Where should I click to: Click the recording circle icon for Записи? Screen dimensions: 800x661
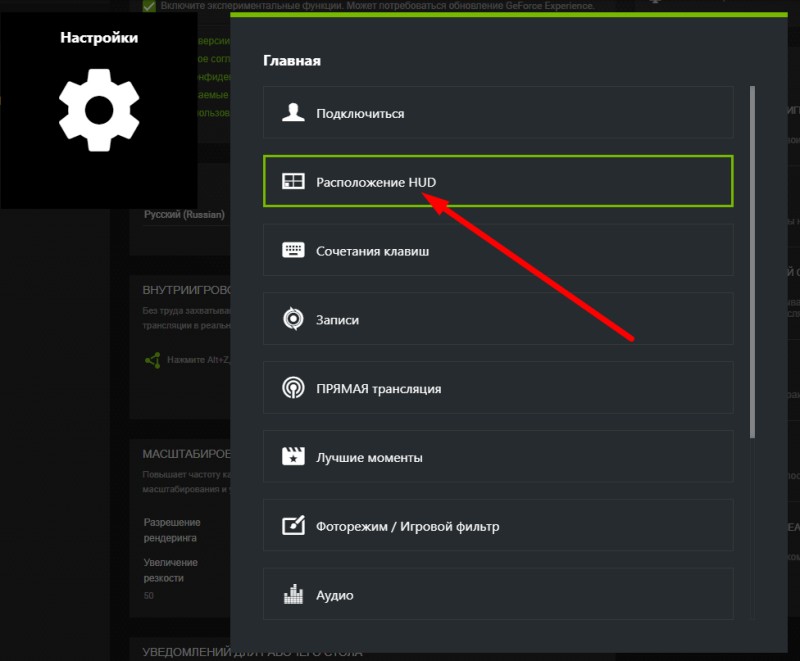(293, 319)
